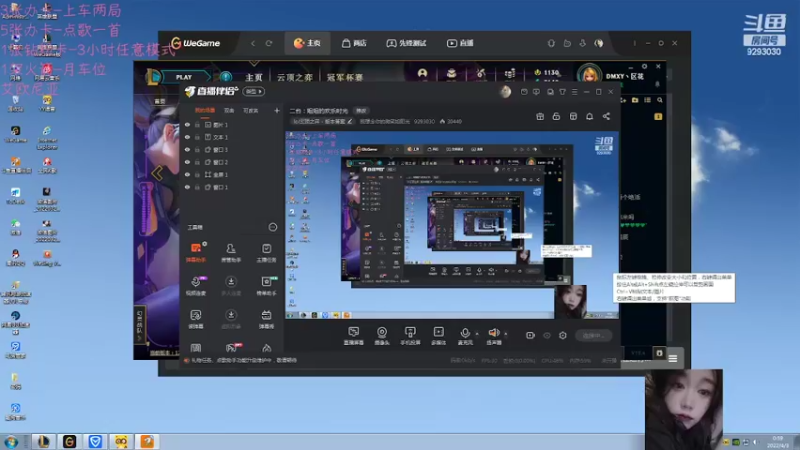This screenshot has height=450, width=800.
Task: Mute the 扬声器 speaker
Action: tap(493, 336)
